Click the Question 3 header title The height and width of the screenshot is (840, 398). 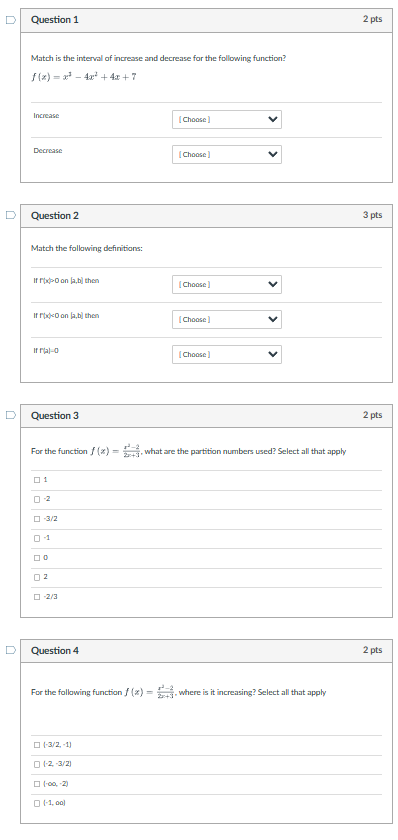(x=55, y=416)
